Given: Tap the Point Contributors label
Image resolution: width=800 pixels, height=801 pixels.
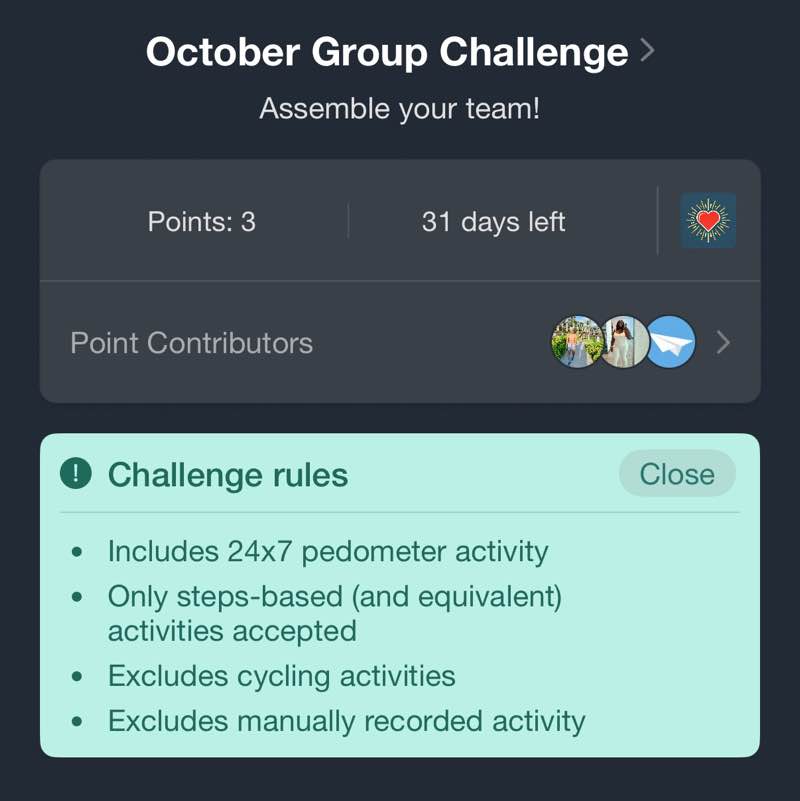Looking at the screenshot, I should click(x=191, y=343).
